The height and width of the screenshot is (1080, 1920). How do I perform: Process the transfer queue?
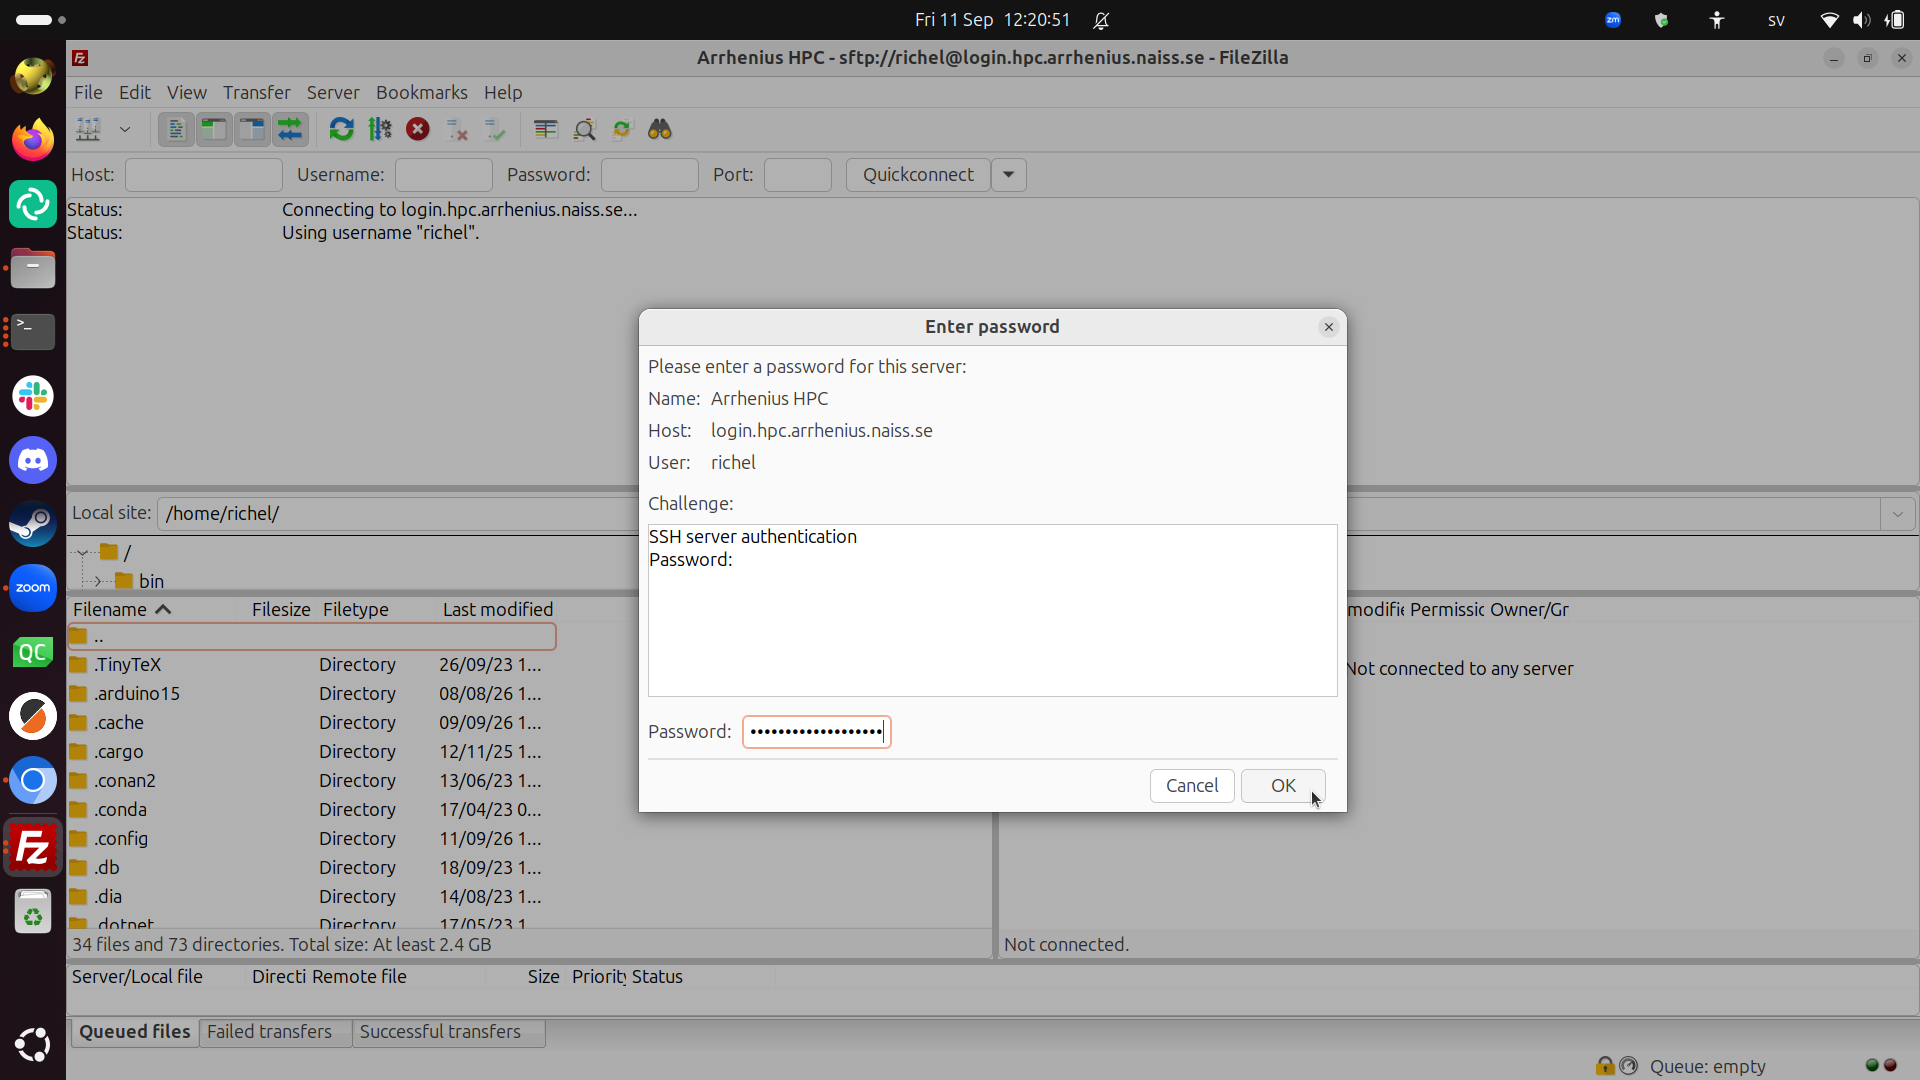click(380, 130)
